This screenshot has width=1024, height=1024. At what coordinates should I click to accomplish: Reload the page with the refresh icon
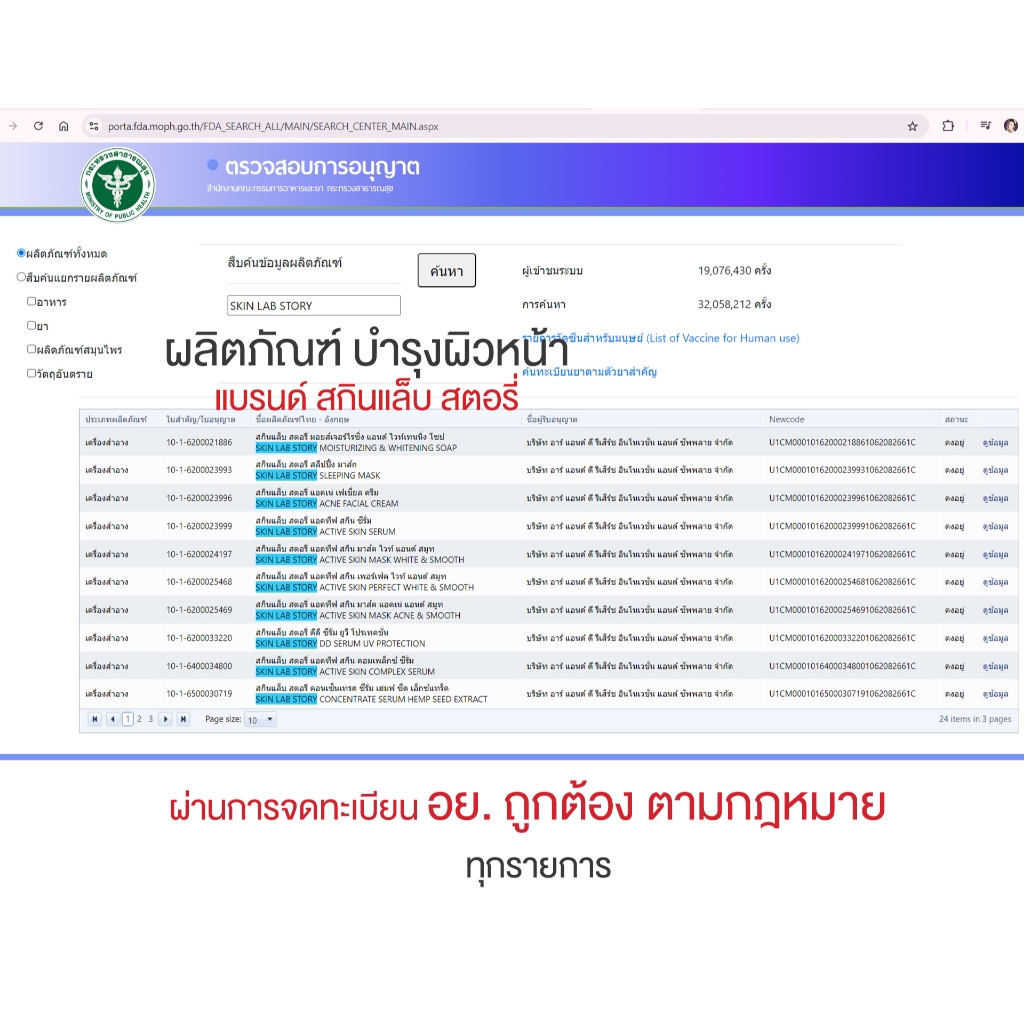39,126
